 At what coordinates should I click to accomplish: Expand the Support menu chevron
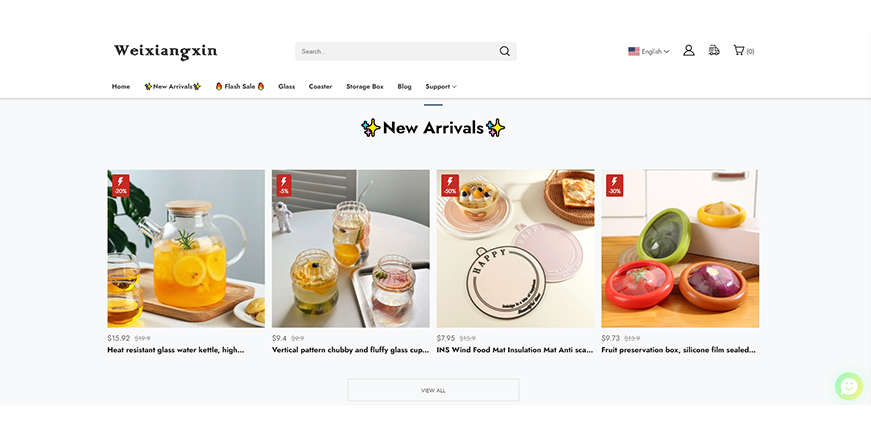pyautogui.click(x=454, y=87)
